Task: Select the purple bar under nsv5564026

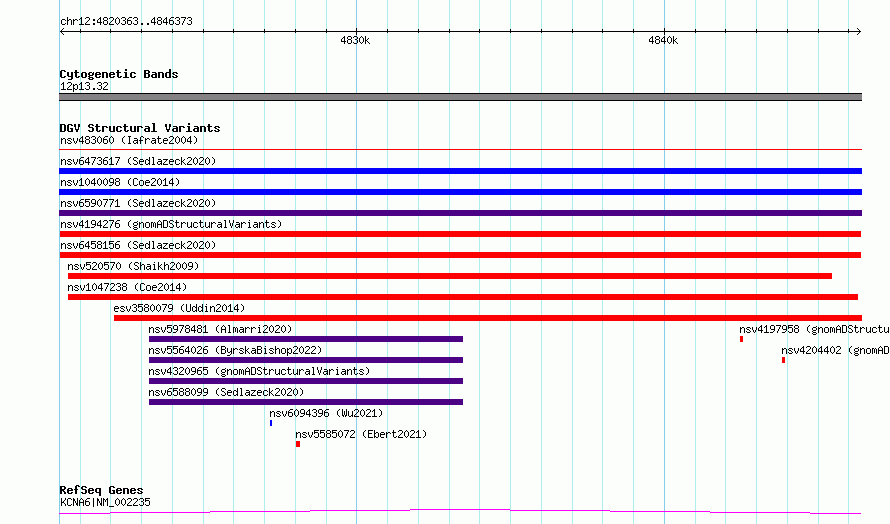Action: pos(306,360)
